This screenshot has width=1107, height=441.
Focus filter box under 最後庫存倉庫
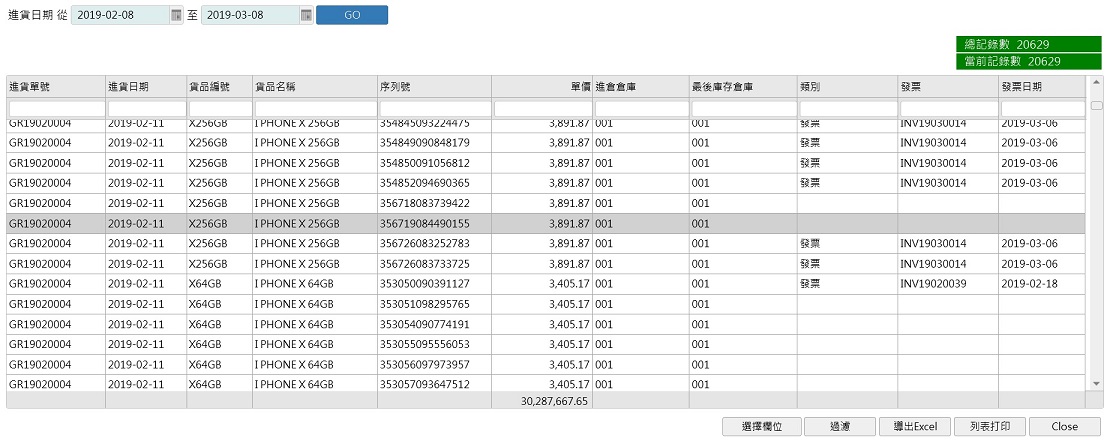coord(744,109)
